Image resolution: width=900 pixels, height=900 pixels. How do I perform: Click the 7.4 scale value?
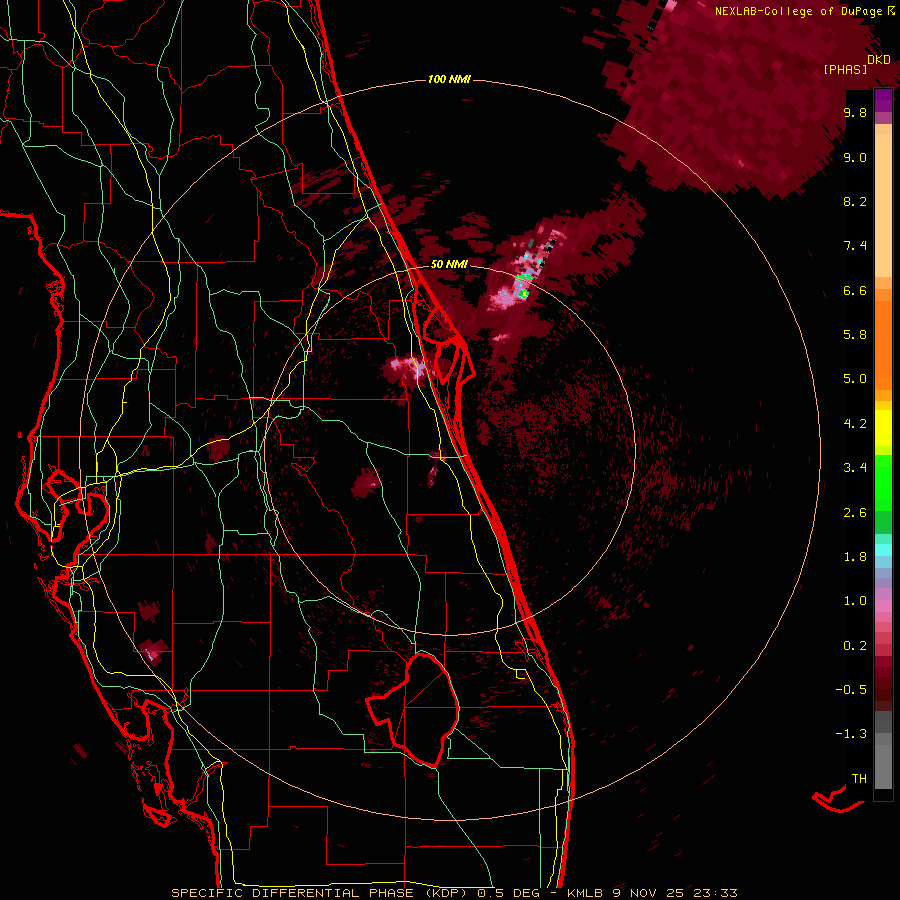coord(855,246)
